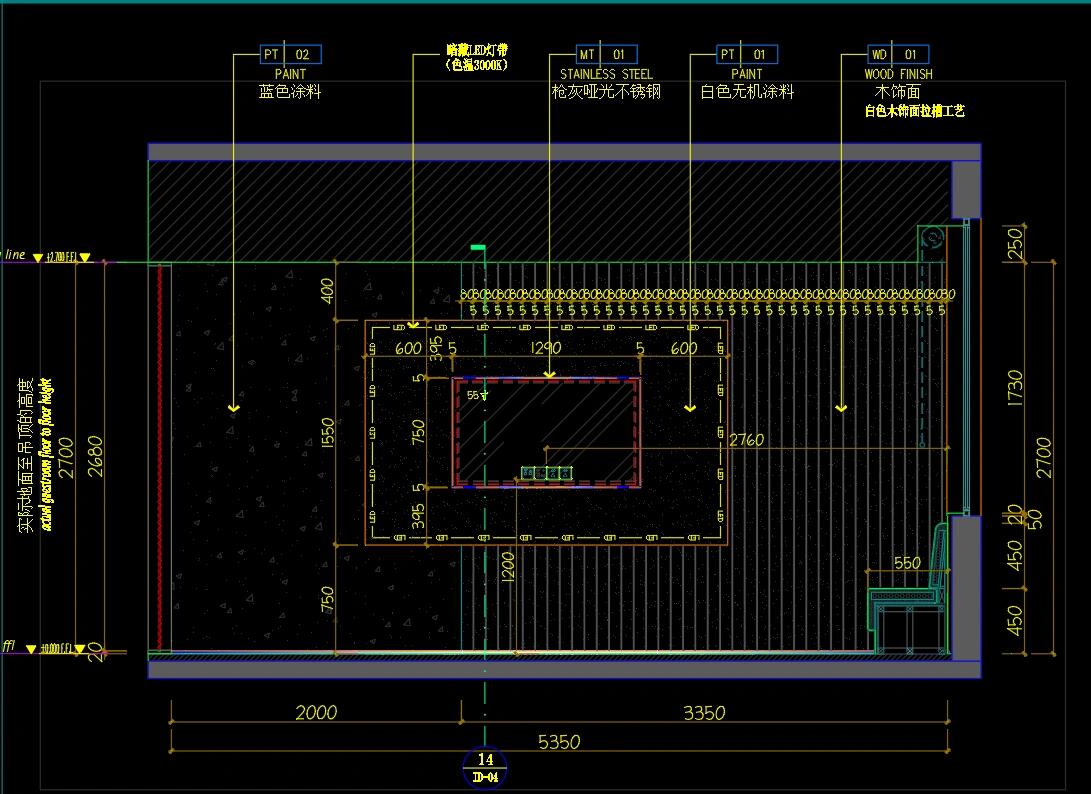The image size is (1091, 794).
Task: Click the 5350 overall width dimension
Action: (x=558, y=742)
